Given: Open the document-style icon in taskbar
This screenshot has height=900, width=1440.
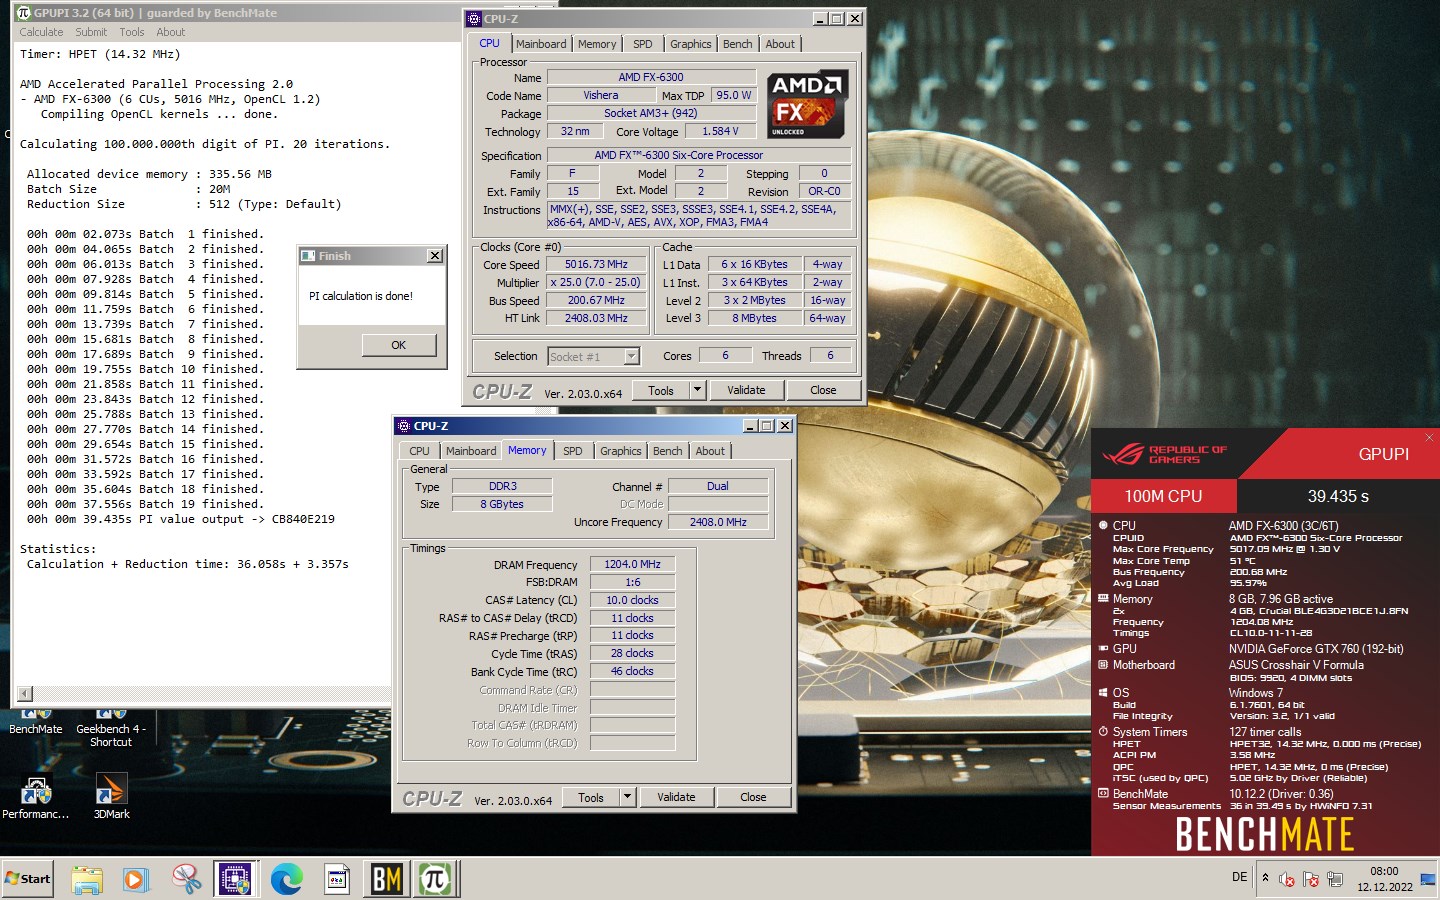Looking at the screenshot, I should [337, 879].
